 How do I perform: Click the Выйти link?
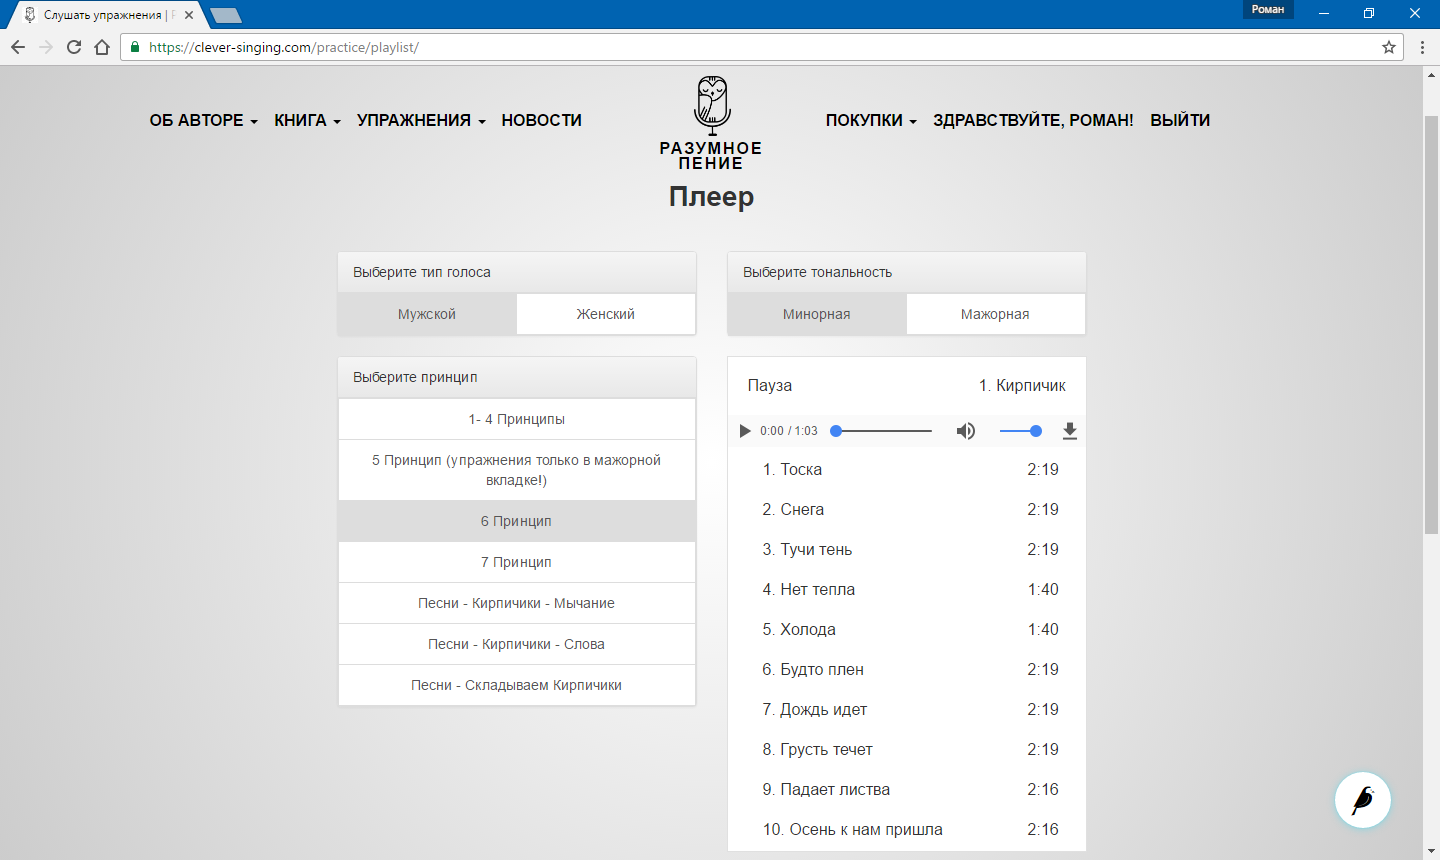(1180, 120)
